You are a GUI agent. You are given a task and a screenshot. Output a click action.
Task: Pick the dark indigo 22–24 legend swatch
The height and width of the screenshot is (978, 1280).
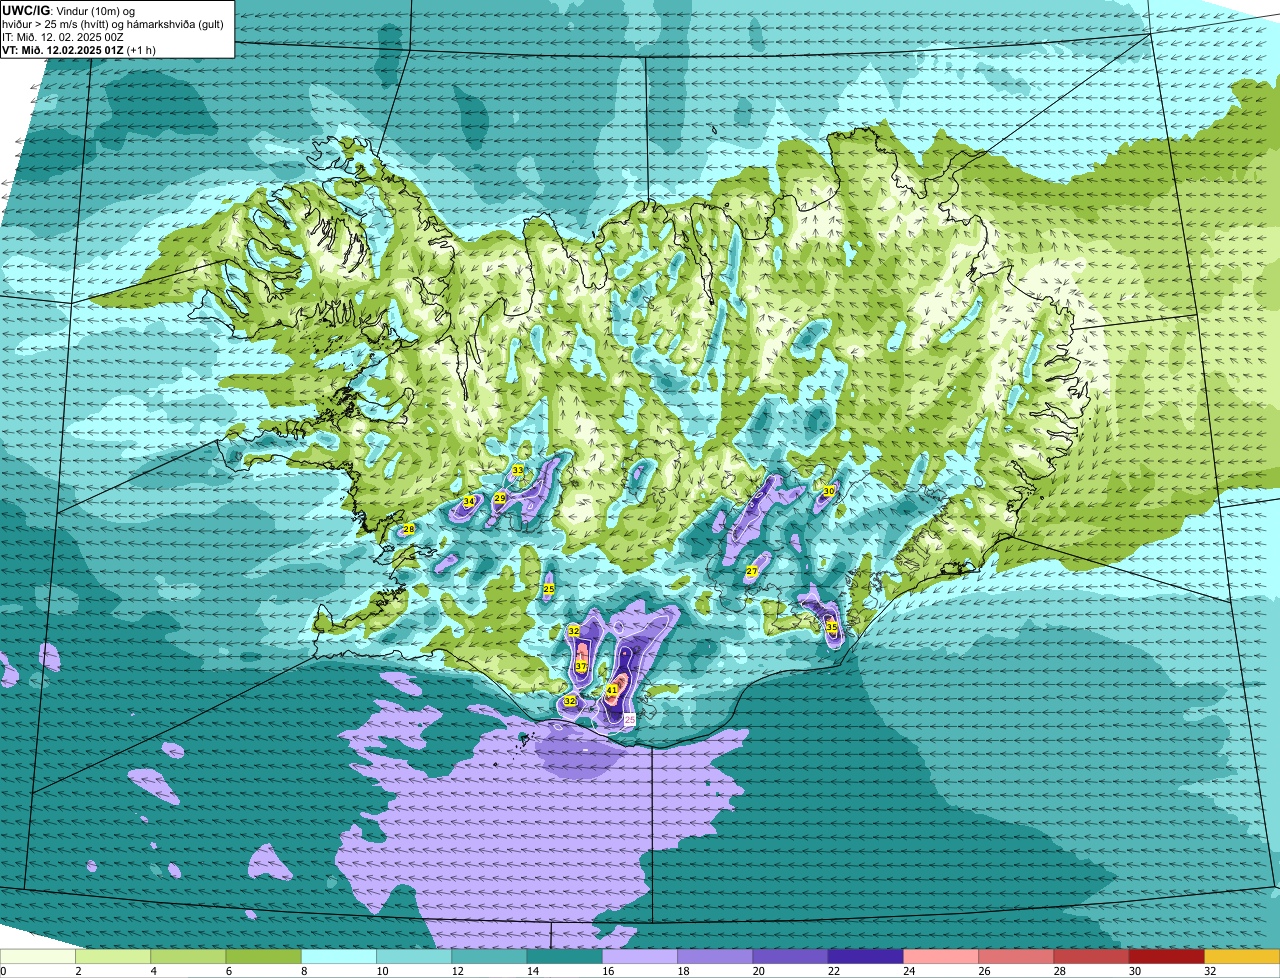866,957
